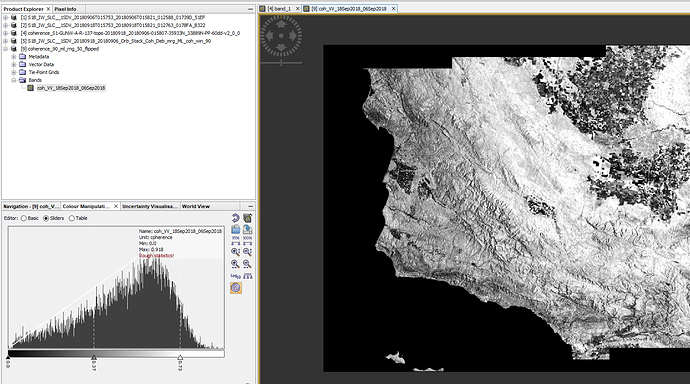This screenshot has width=690, height=384.
Task: Click the Vector Data folder icon
Action: pos(22,65)
